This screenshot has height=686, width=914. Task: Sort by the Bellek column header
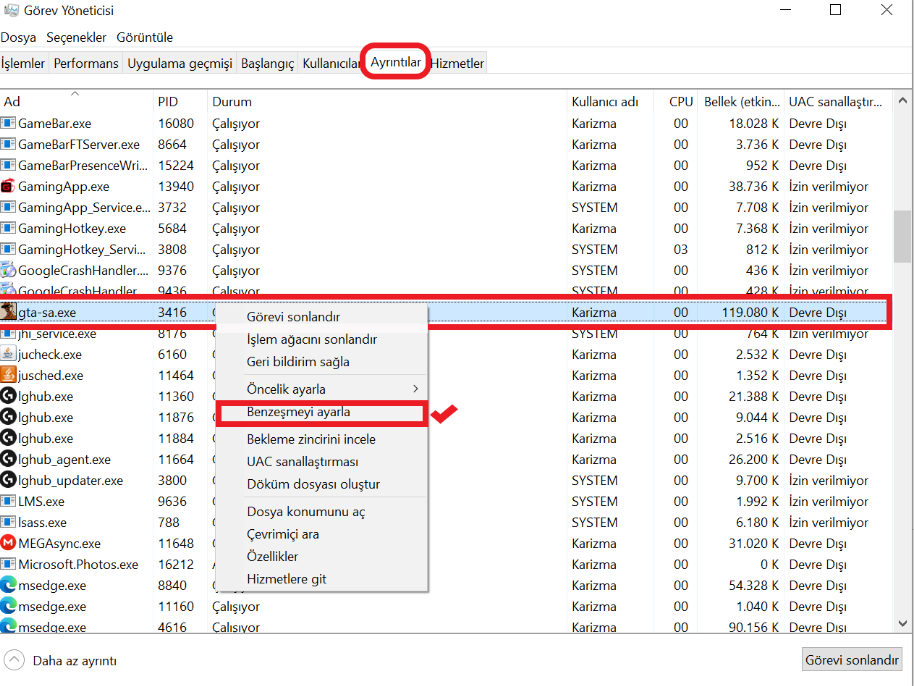[x=741, y=101]
